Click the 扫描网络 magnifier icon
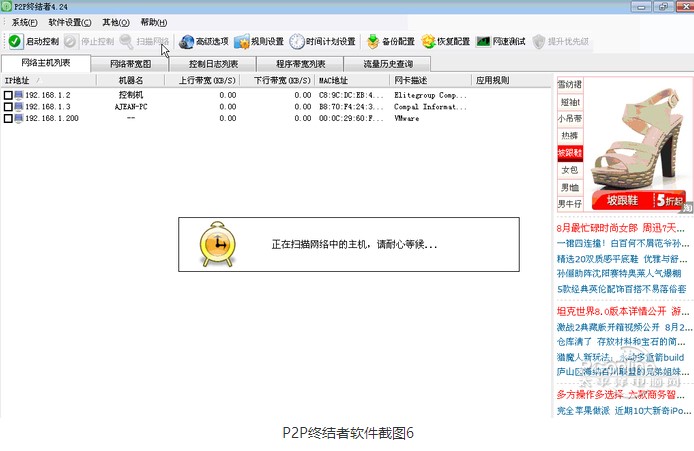Screen dimensions: 694x451 (x=126, y=41)
